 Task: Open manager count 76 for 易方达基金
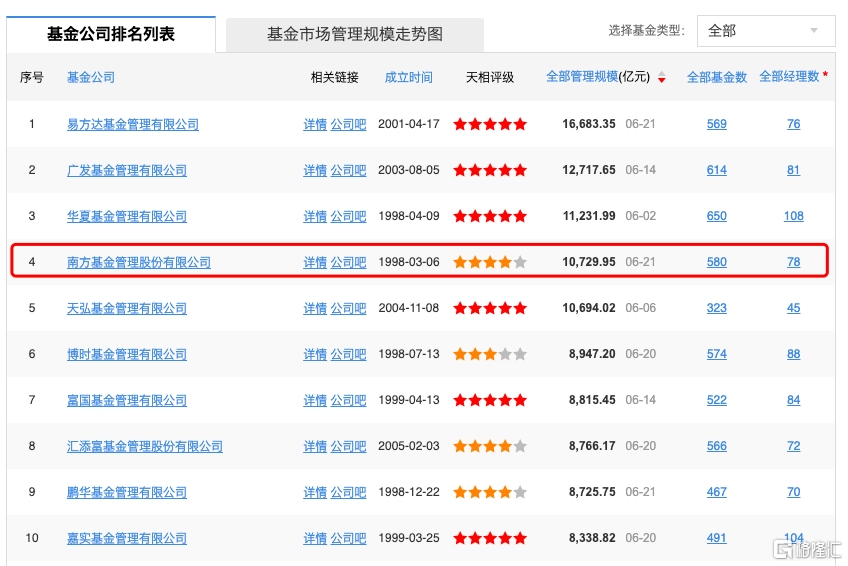coord(793,124)
